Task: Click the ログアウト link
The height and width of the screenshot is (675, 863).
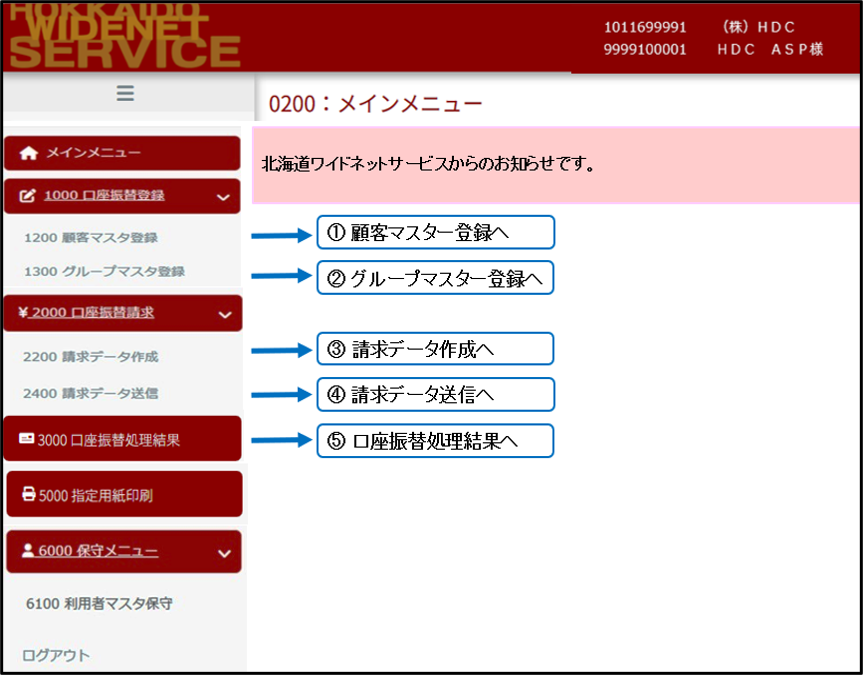Action: tap(56, 656)
